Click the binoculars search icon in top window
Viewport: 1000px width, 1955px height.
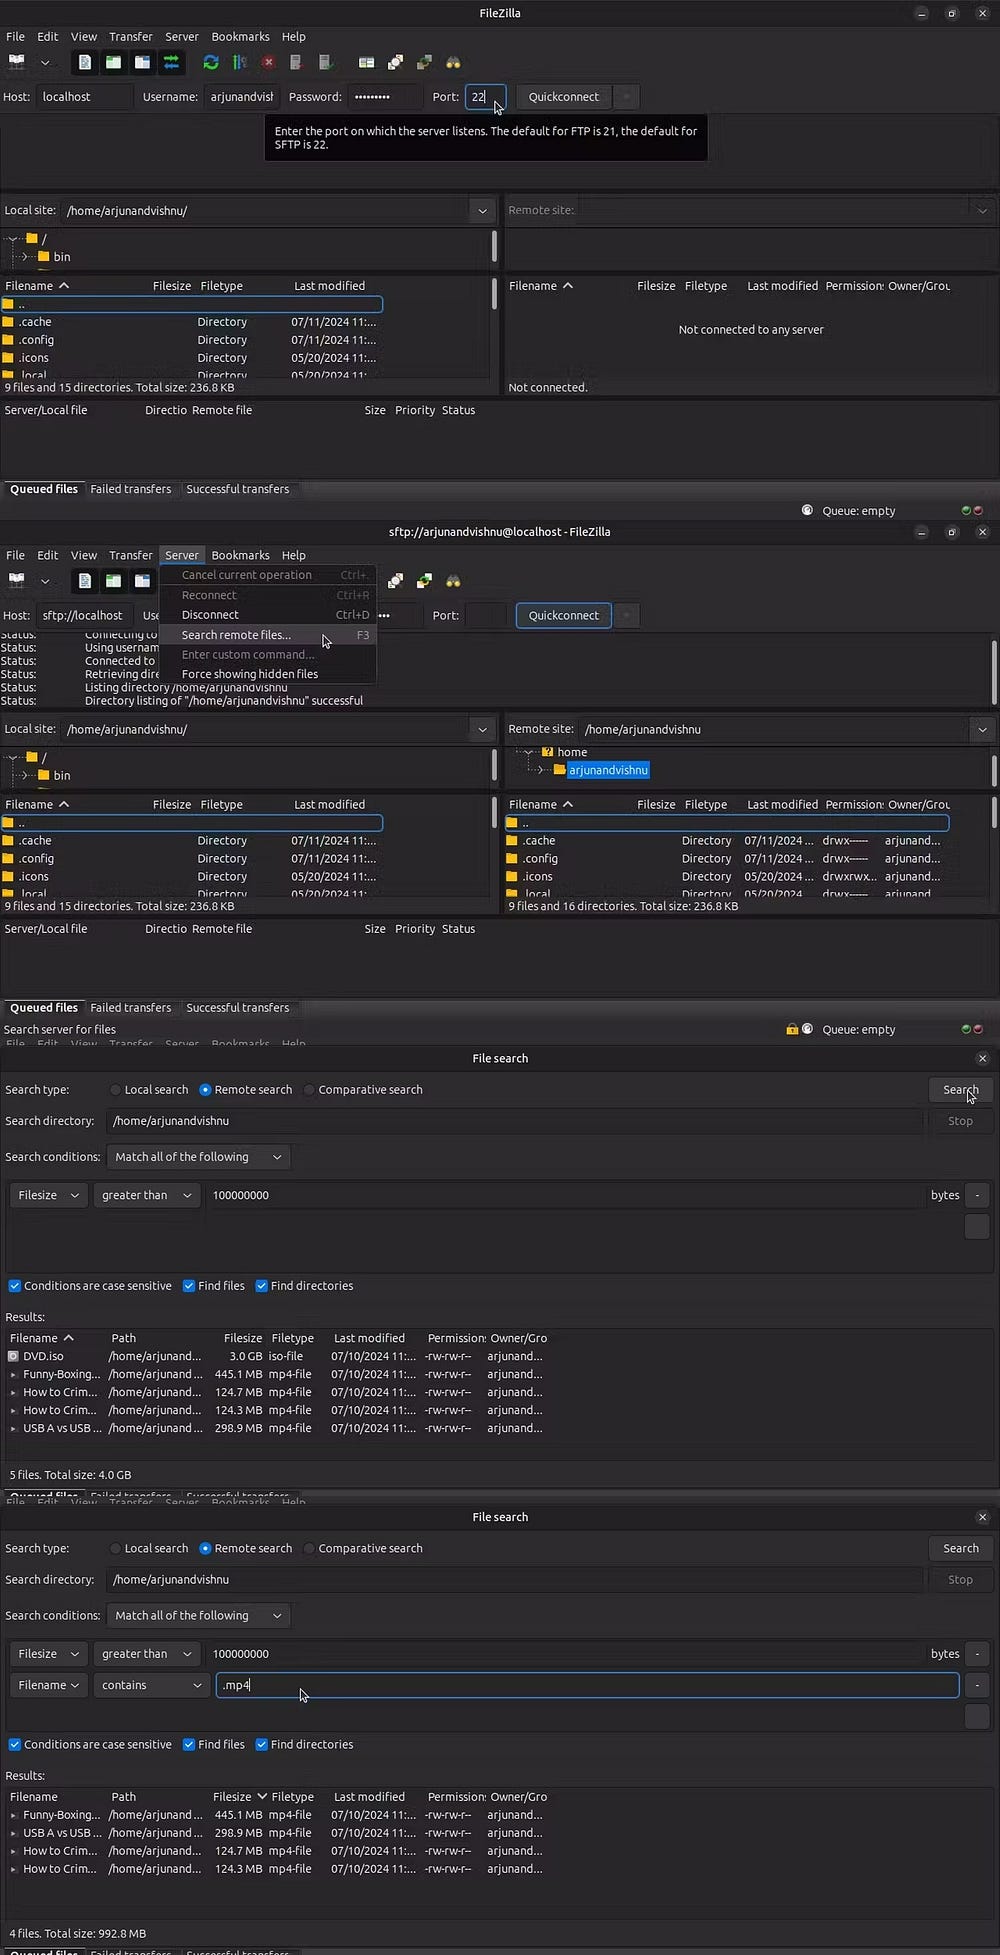(x=454, y=62)
